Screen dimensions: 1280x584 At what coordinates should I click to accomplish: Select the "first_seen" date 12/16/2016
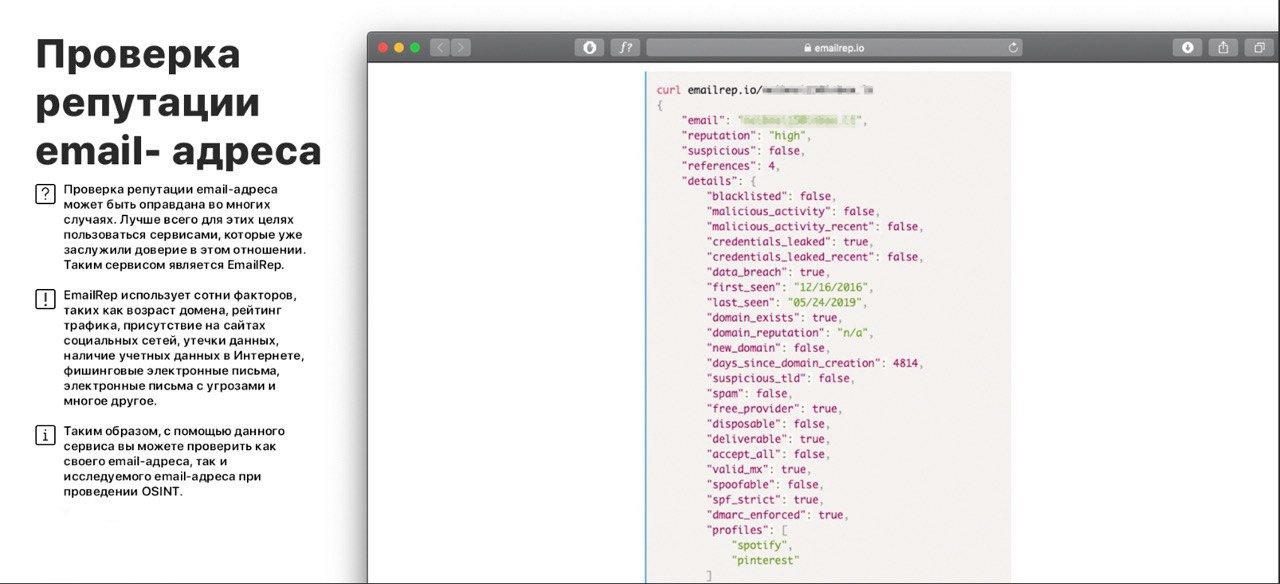836,287
